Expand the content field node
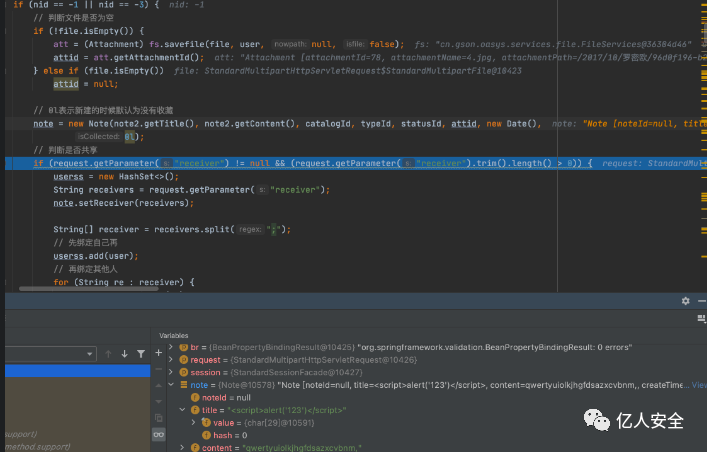Screen dimensions: 707x452 (183, 448)
